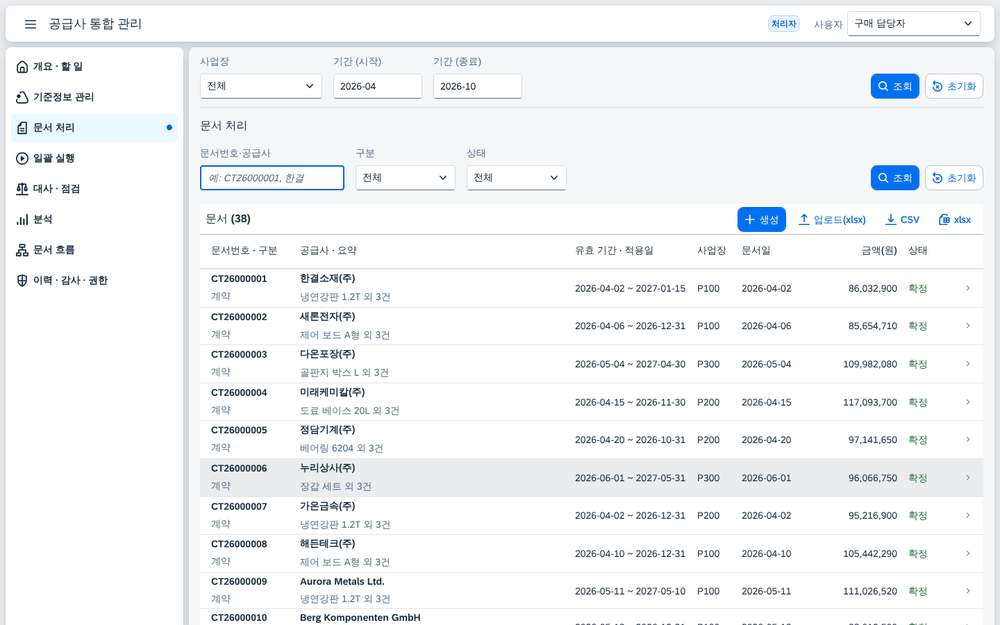
Task: Click supplier name 새론전자(주)
Action: [327, 316]
